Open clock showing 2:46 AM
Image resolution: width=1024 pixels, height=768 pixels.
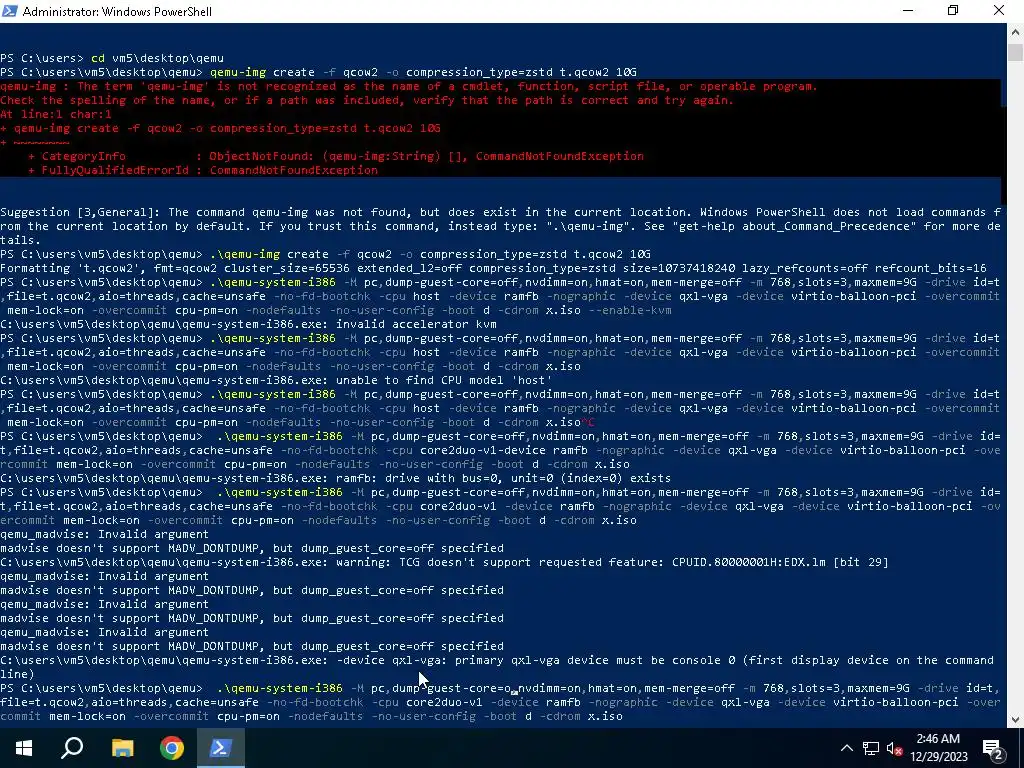coord(938,748)
